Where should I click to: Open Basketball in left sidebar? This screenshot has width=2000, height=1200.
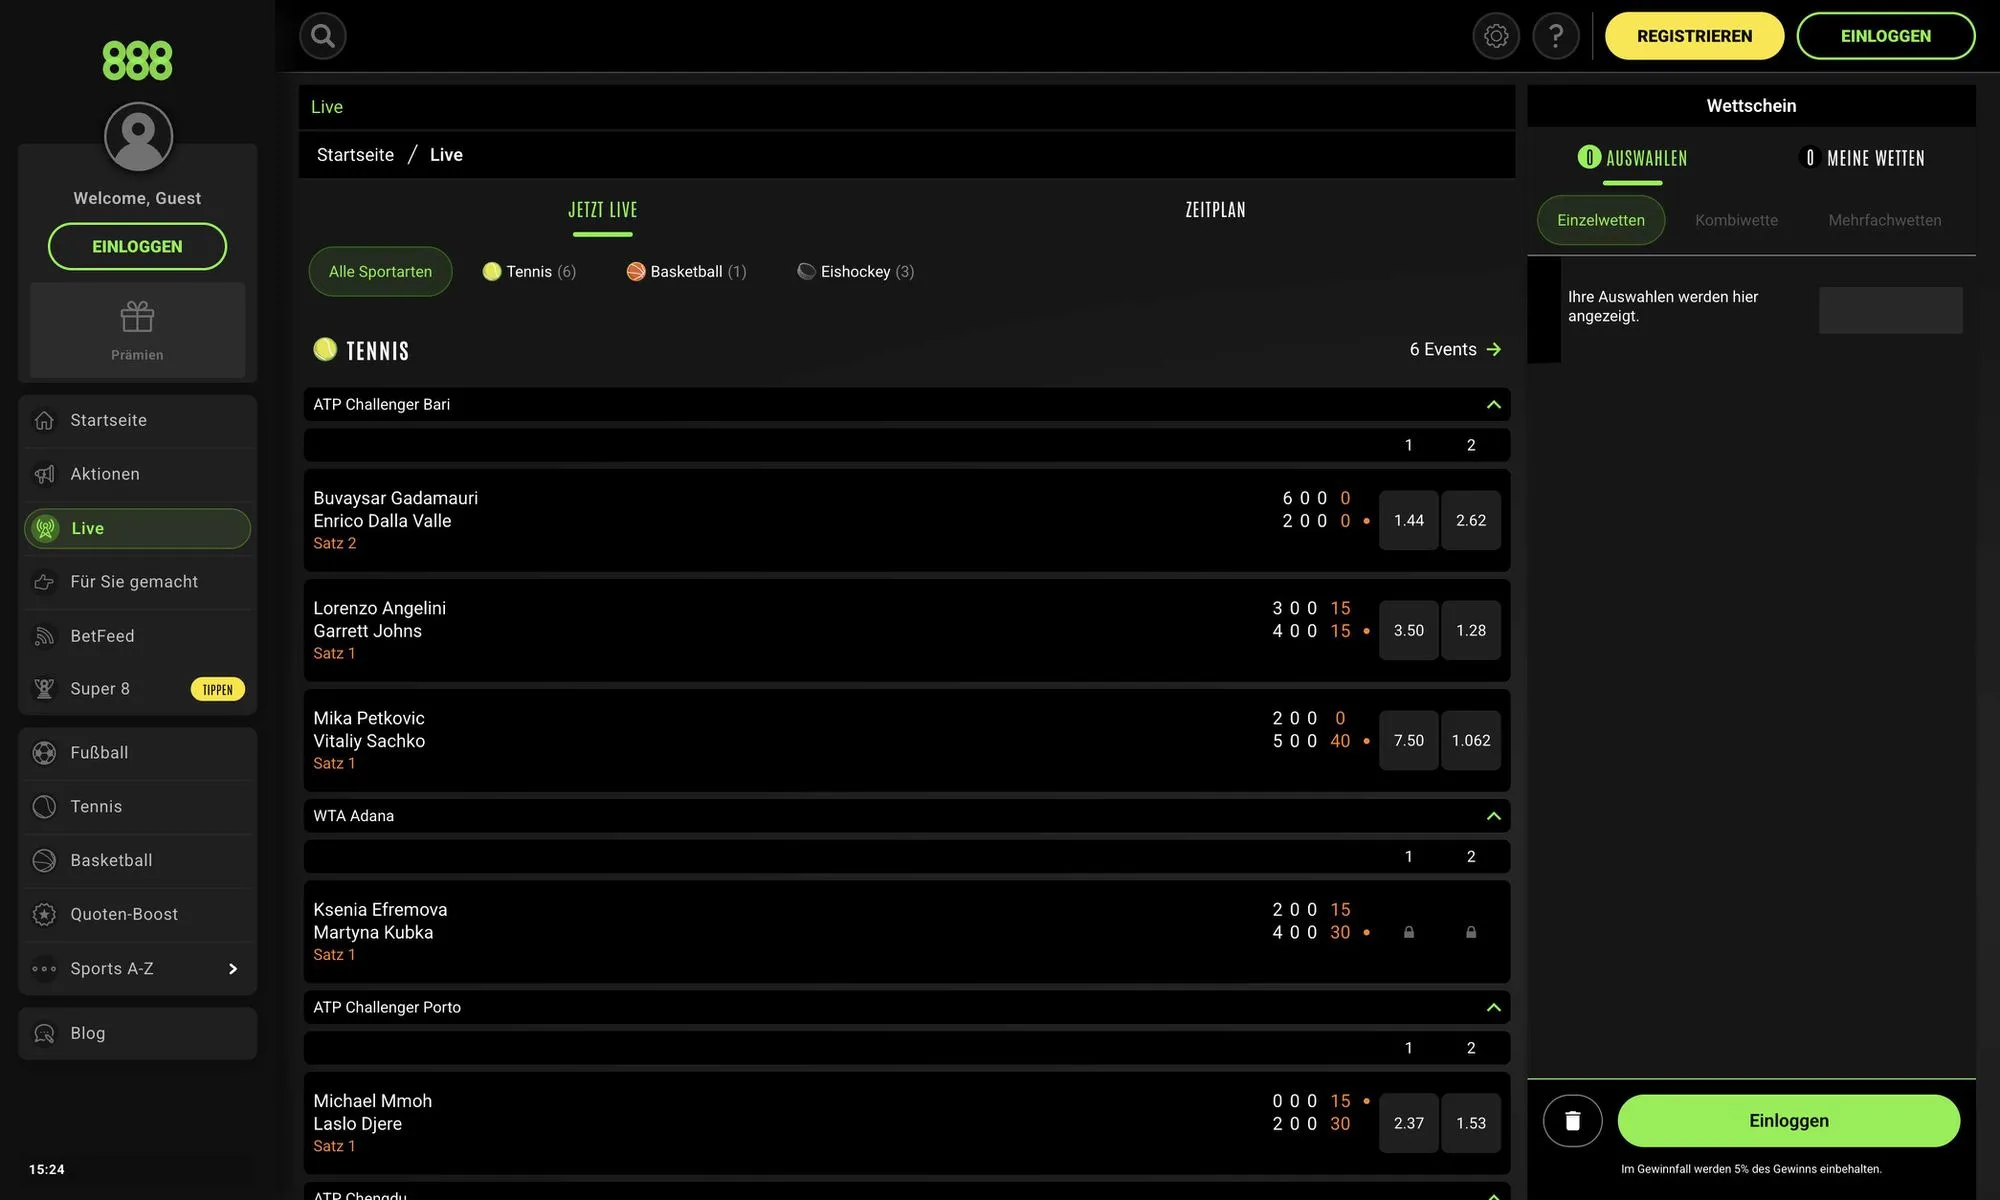(x=138, y=861)
